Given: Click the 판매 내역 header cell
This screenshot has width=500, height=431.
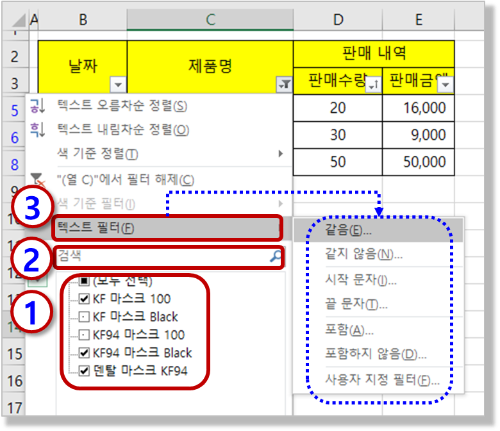Looking at the screenshot, I should [374, 54].
